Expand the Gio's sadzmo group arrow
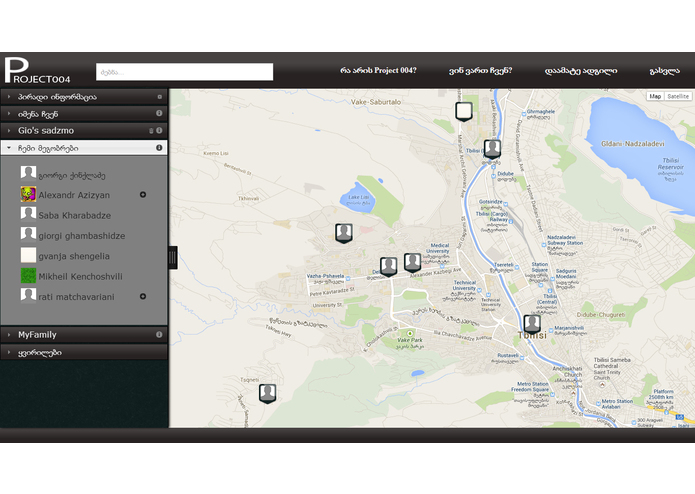Image resolution: width=695 pixels, height=494 pixels. click(8, 131)
